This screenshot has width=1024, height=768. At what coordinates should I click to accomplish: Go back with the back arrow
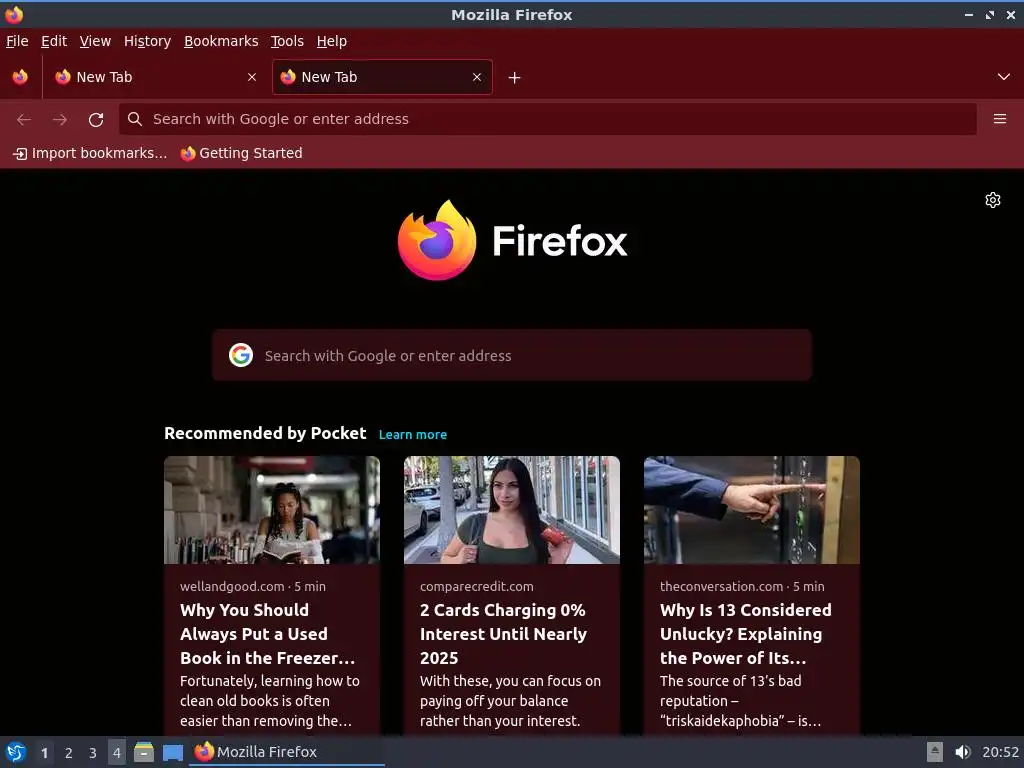[x=24, y=120]
